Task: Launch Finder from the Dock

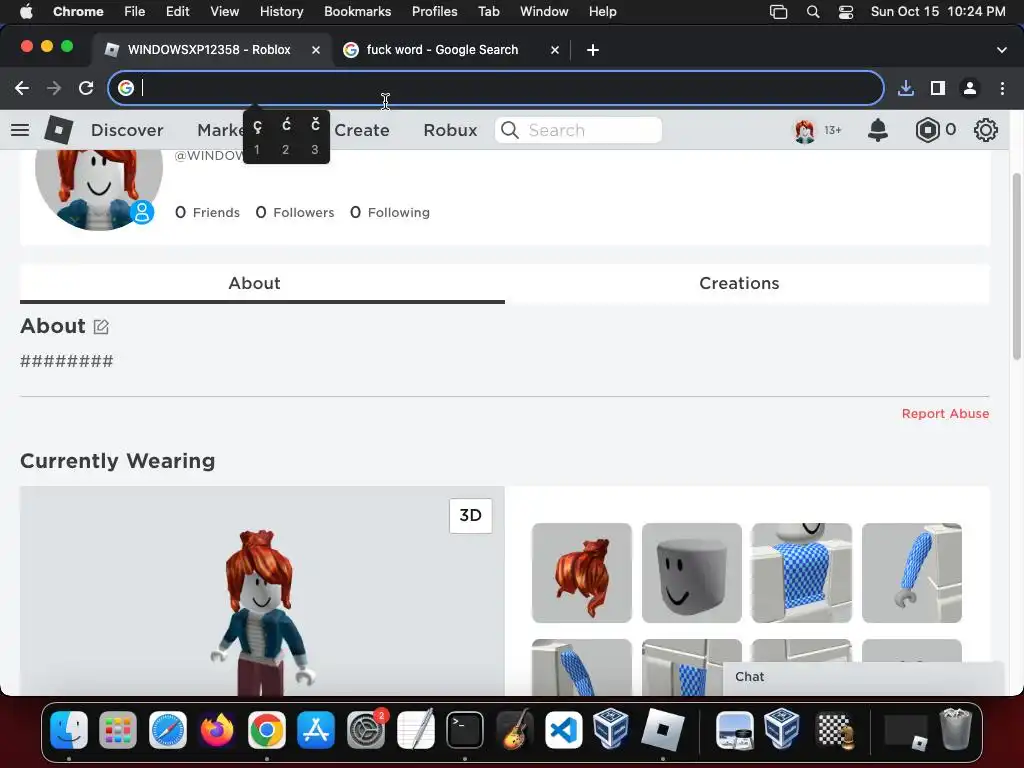Action: 69,729
